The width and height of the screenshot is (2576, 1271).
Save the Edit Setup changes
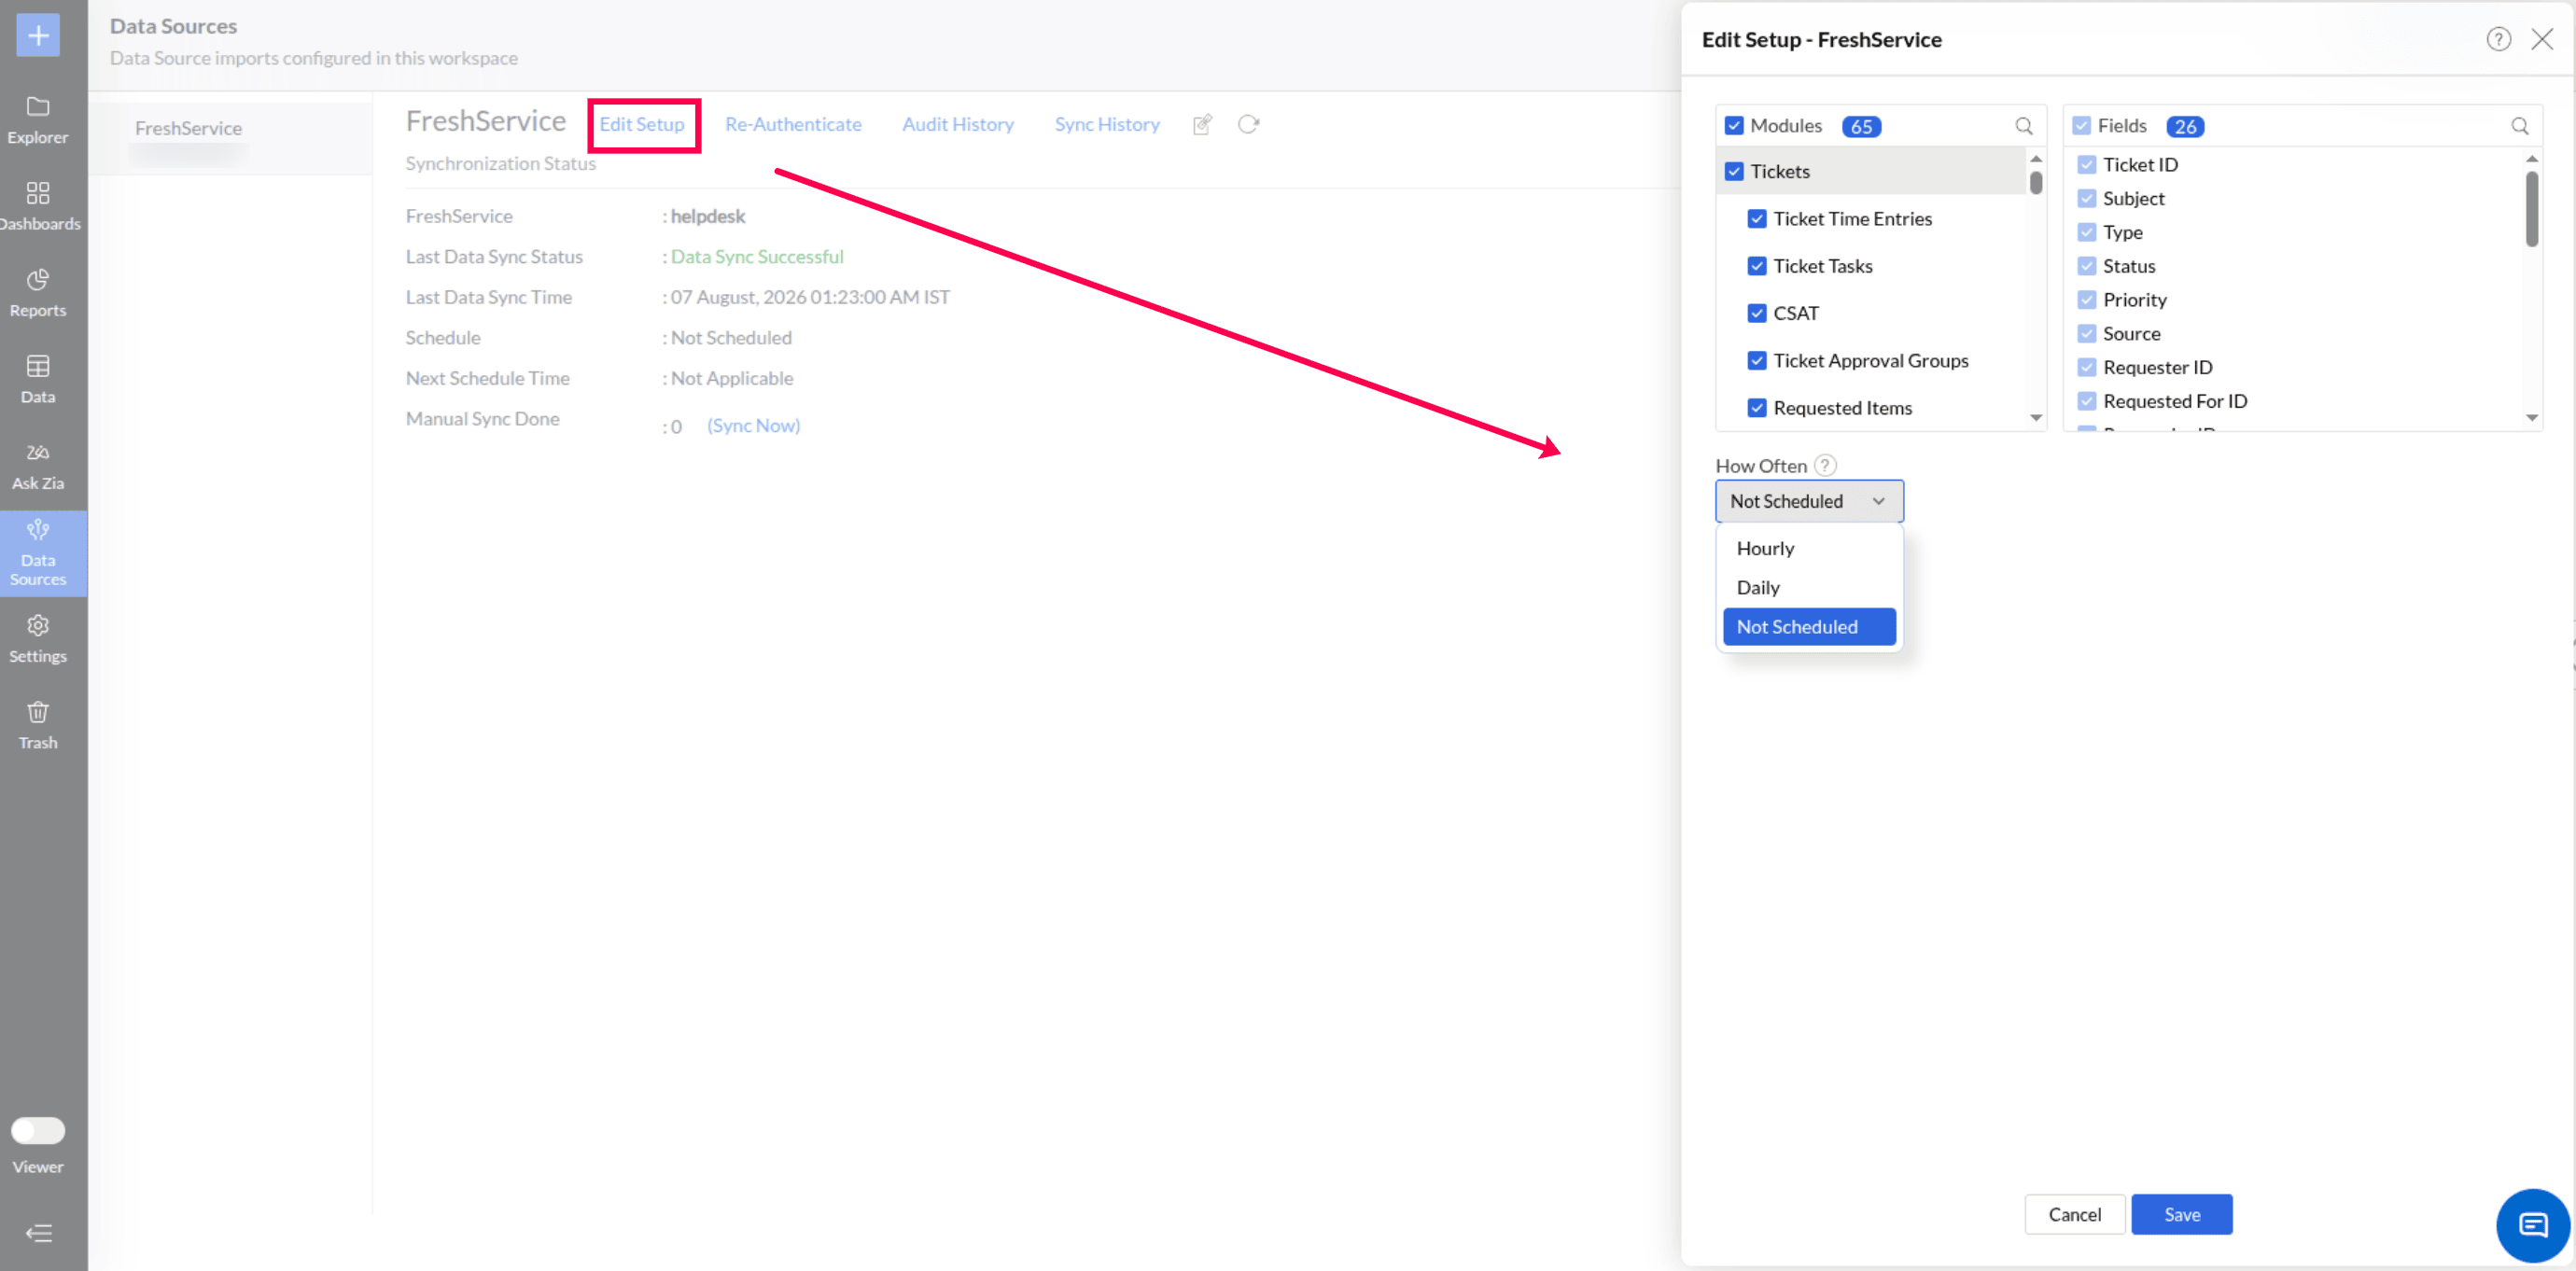point(2182,1214)
